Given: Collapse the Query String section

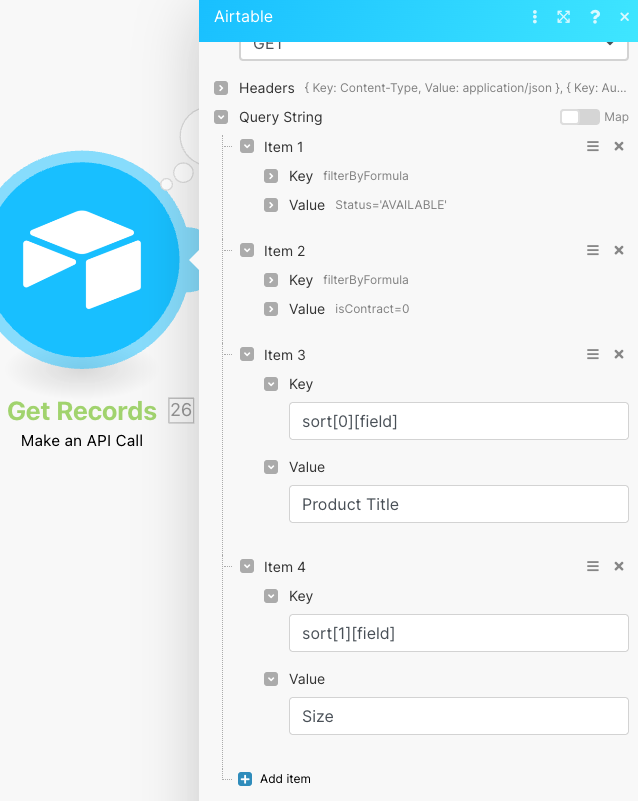Looking at the screenshot, I should pos(221,117).
